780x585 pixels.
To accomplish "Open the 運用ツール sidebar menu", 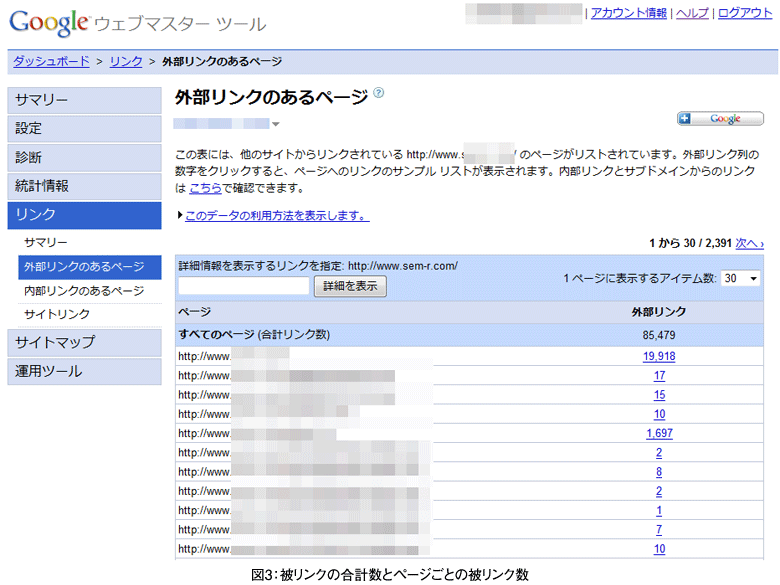I will click(85, 371).
